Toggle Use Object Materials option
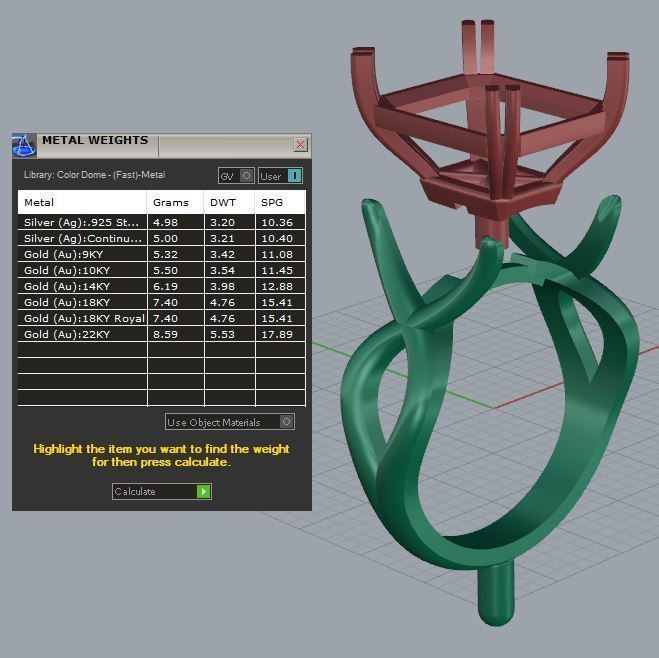 [x=230, y=422]
